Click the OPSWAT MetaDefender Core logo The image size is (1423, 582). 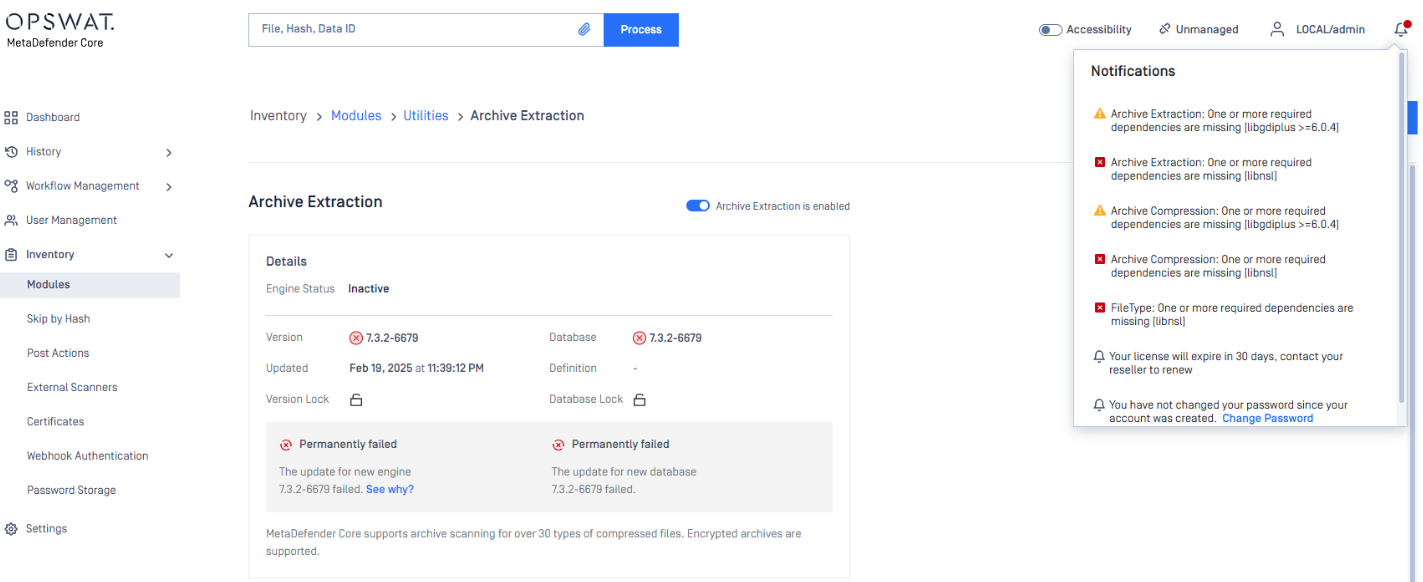pos(60,30)
